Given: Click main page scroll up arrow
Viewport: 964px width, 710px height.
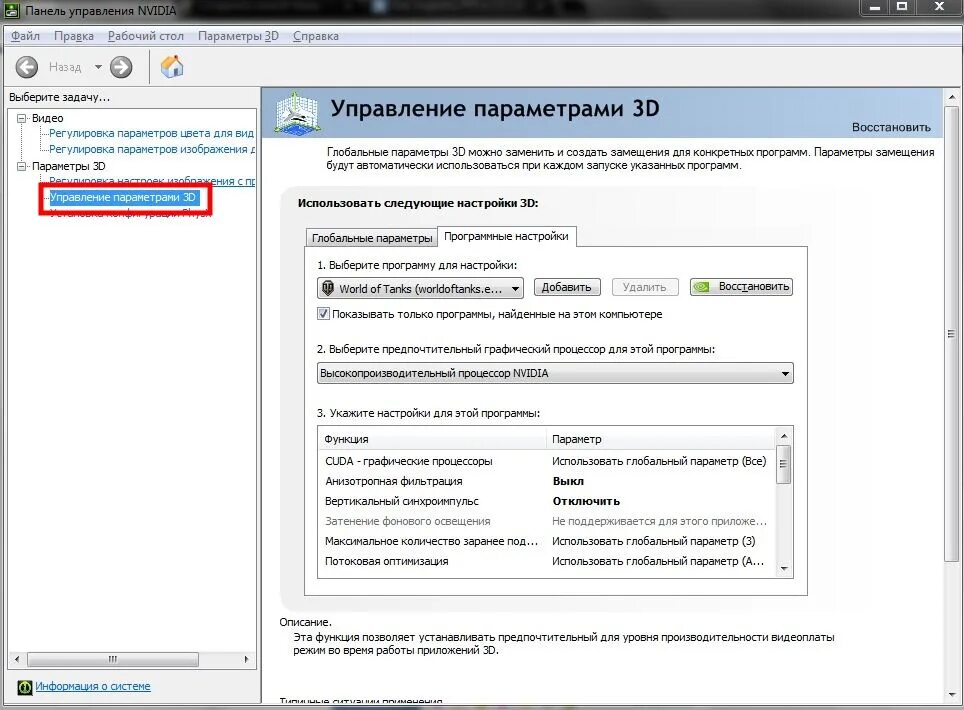Looking at the screenshot, I should point(952,97).
